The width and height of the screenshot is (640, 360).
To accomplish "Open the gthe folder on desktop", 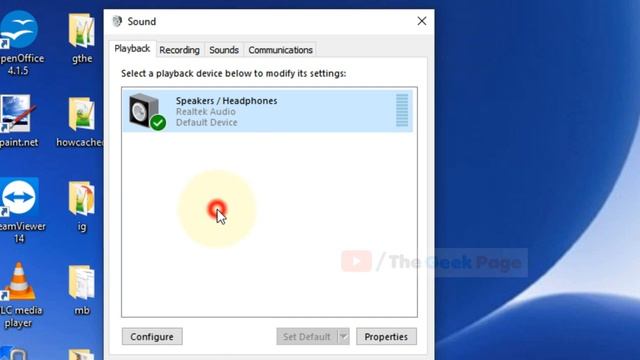I will [82, 38].
